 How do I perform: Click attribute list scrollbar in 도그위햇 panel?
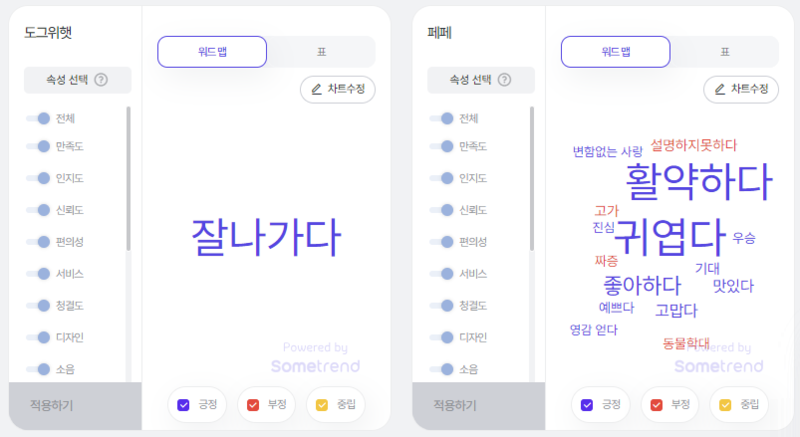[x=129, y=178]
